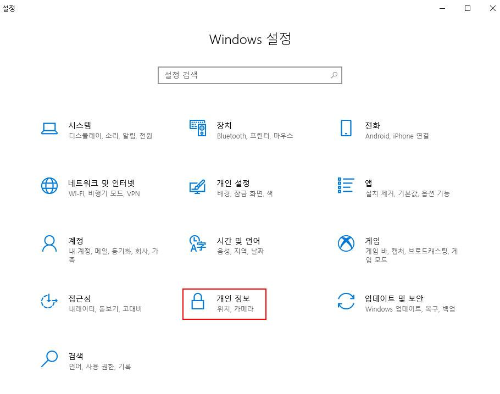This screenshot has width=500, height=394.
Task: Open the 검색 magnifying glass icon
Action: [49, 359]
